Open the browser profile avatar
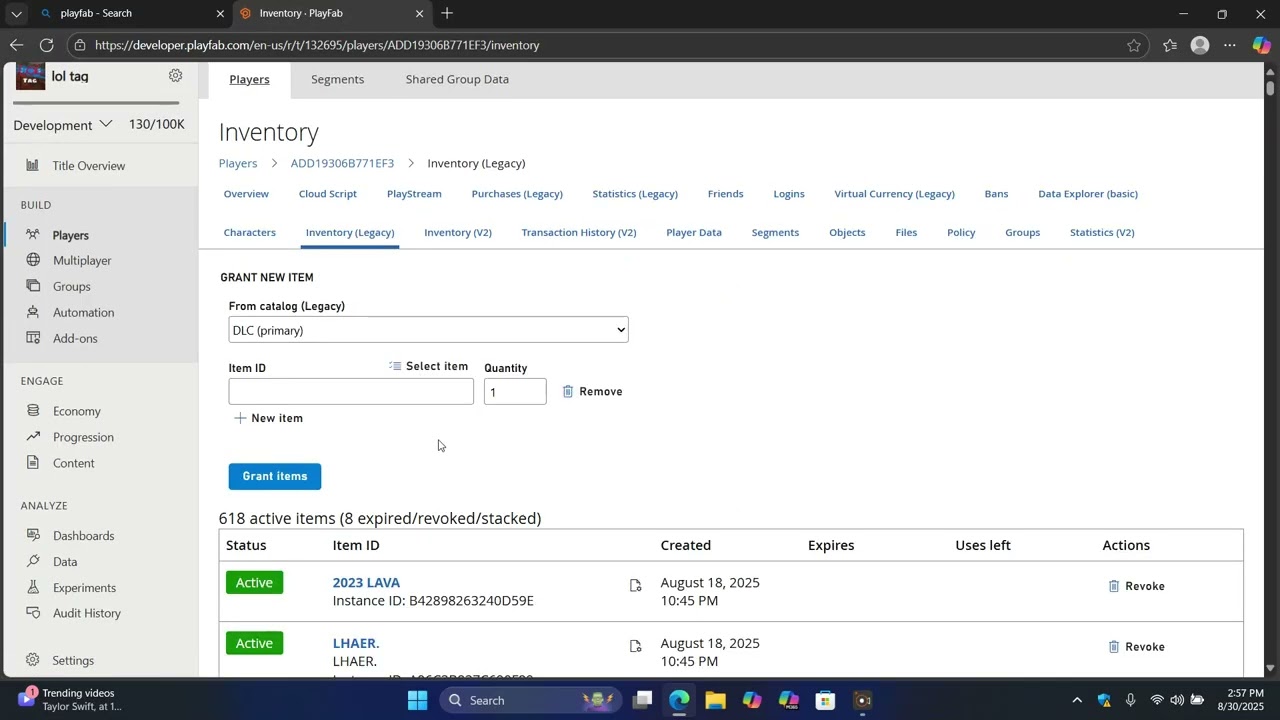This screenshot has width=1280, height=720. pyautogui.click(x=1200, y=45)
